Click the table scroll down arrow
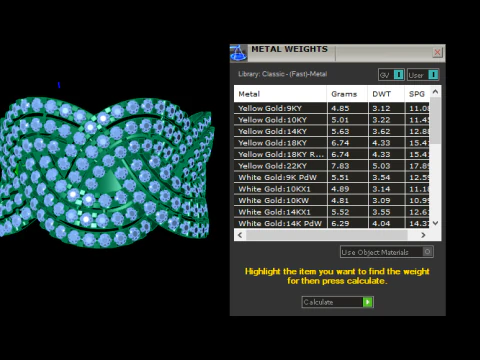 point(435,223)
